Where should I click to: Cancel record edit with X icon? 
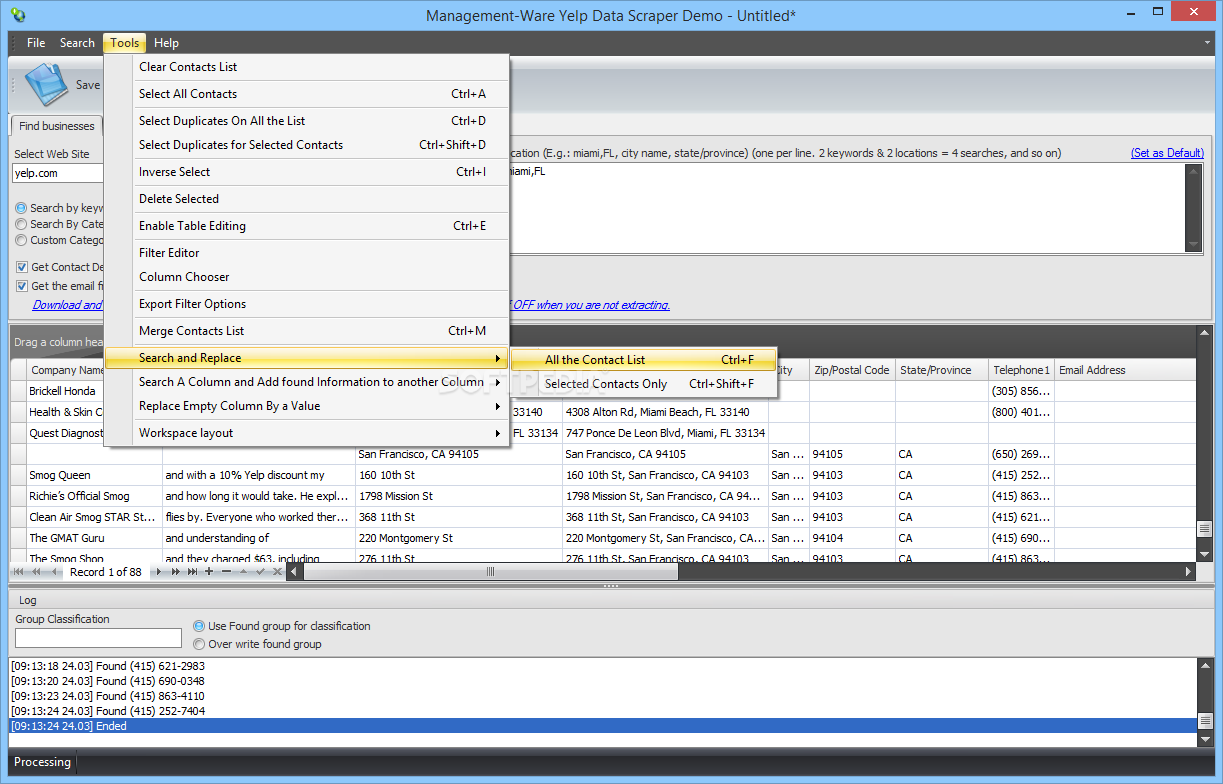click(x=275, y=572)
